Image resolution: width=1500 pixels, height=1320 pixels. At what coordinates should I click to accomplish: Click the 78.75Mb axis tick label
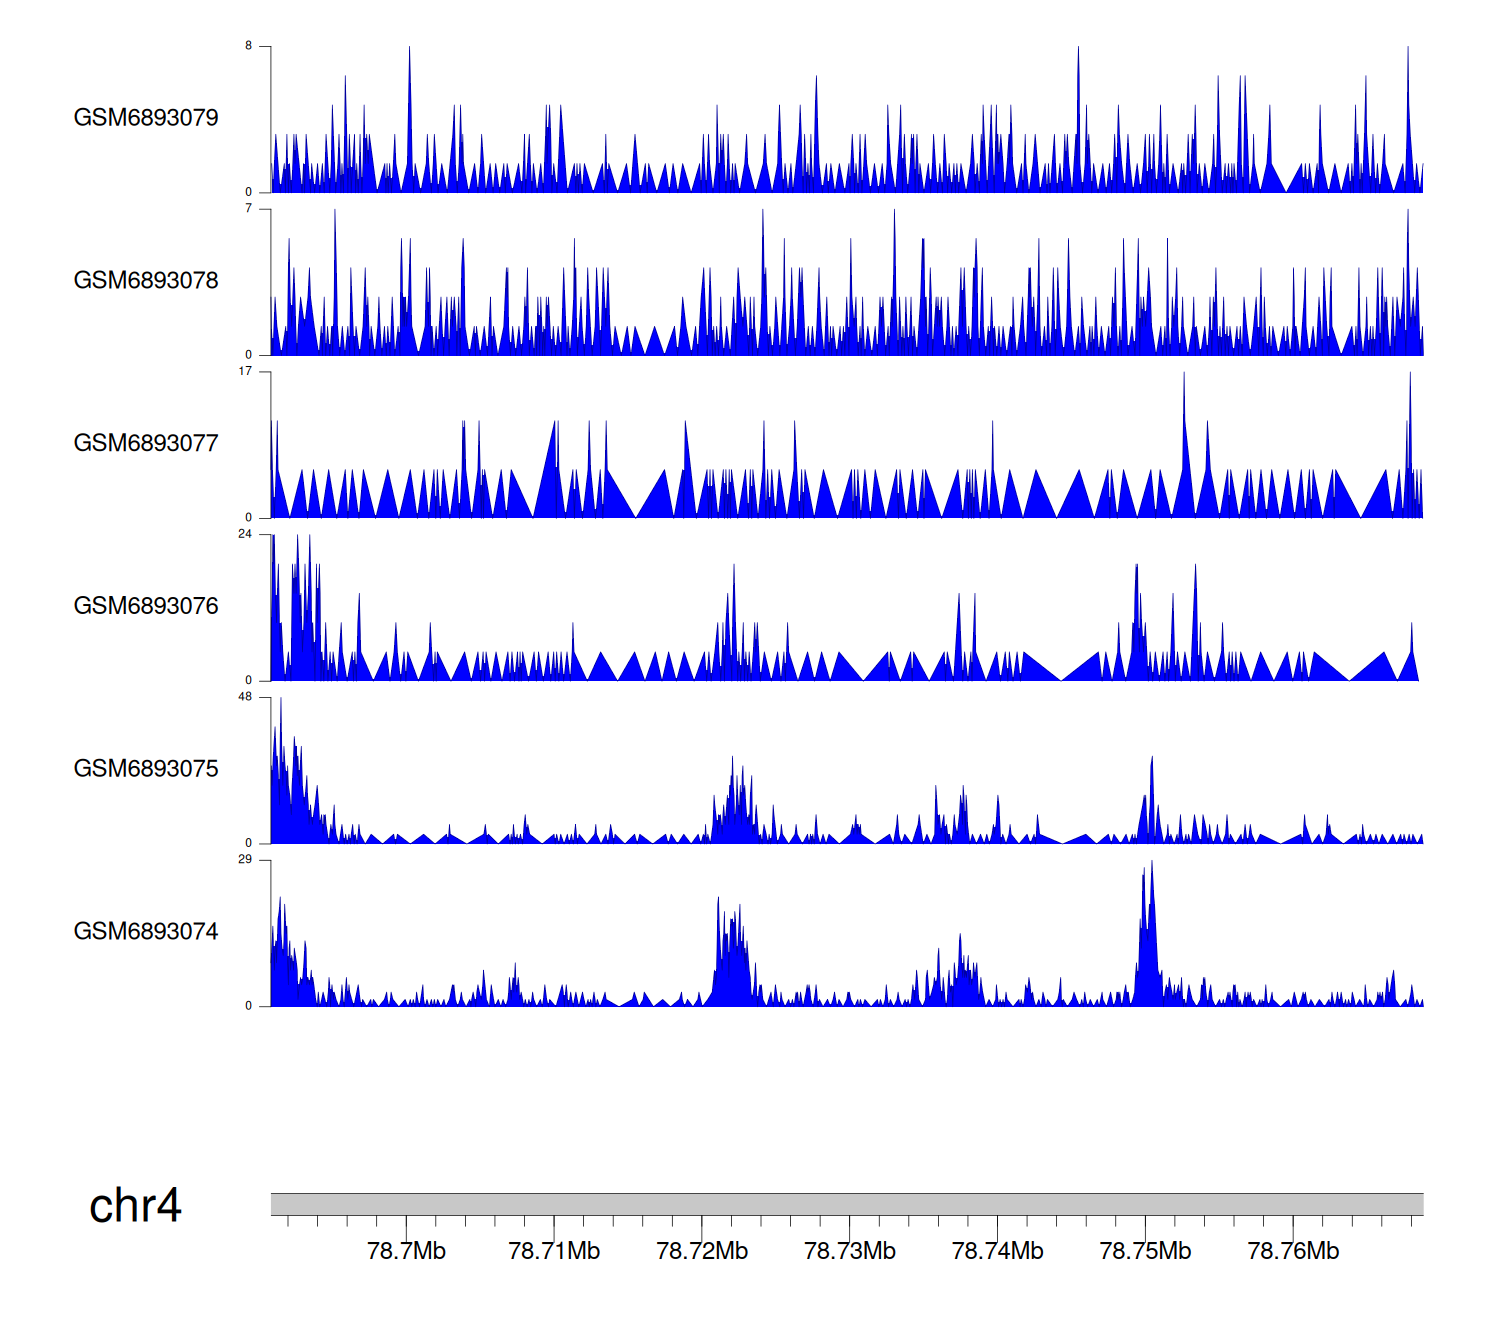pos(1145,1252)
